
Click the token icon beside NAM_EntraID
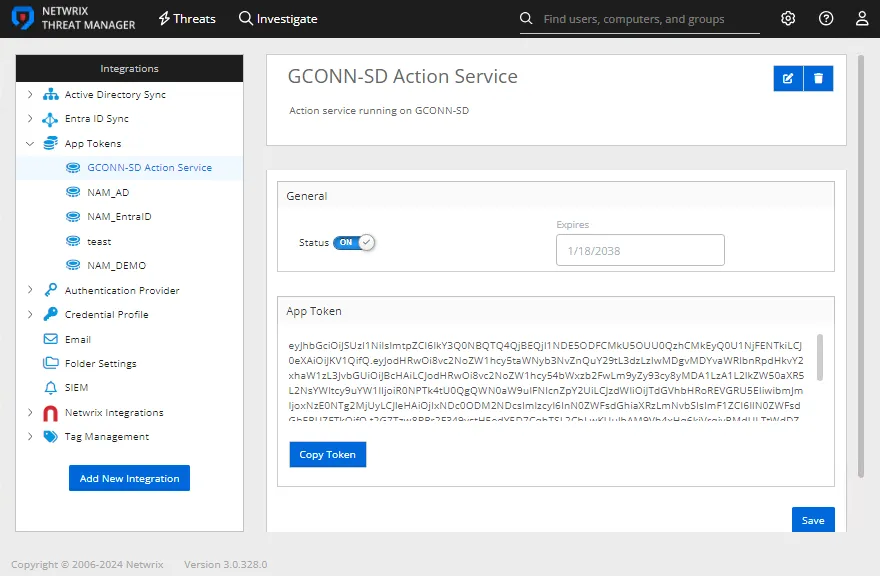(x=73, y=217)
